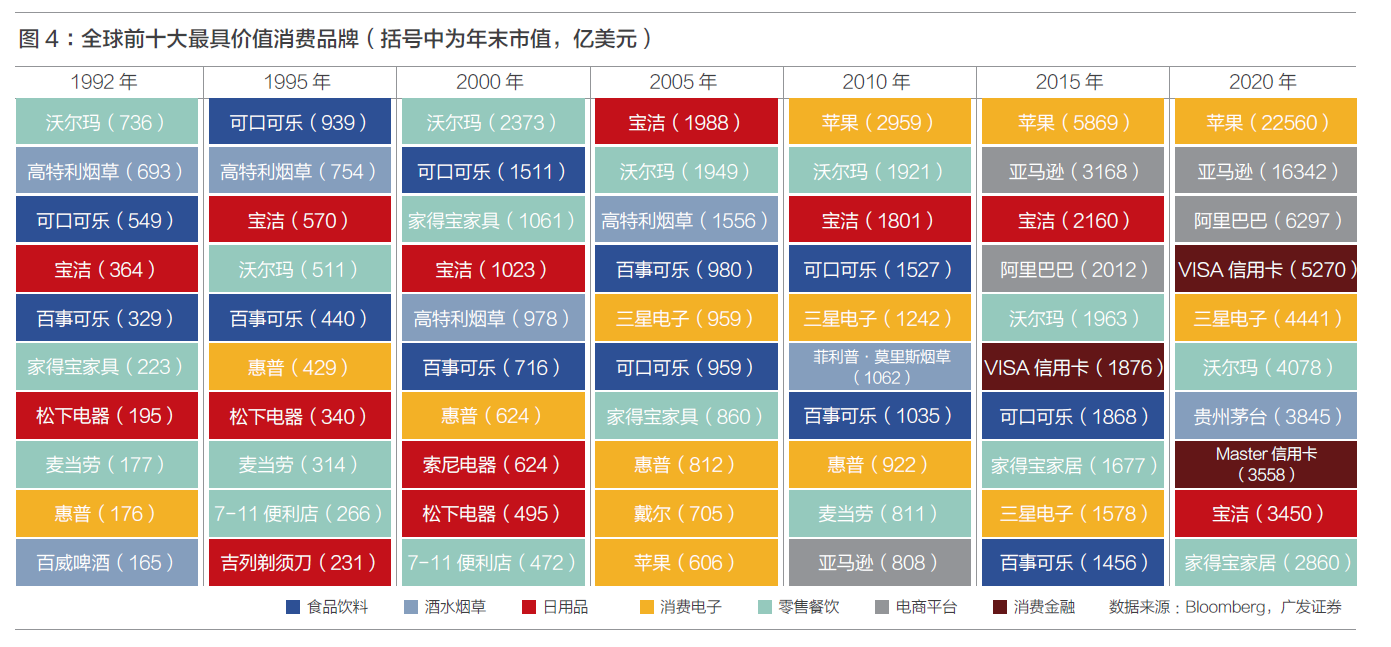The image size is (1391, 647).
Task: Select the cell 家得宝家具（1061）
Action: point(493,220)
